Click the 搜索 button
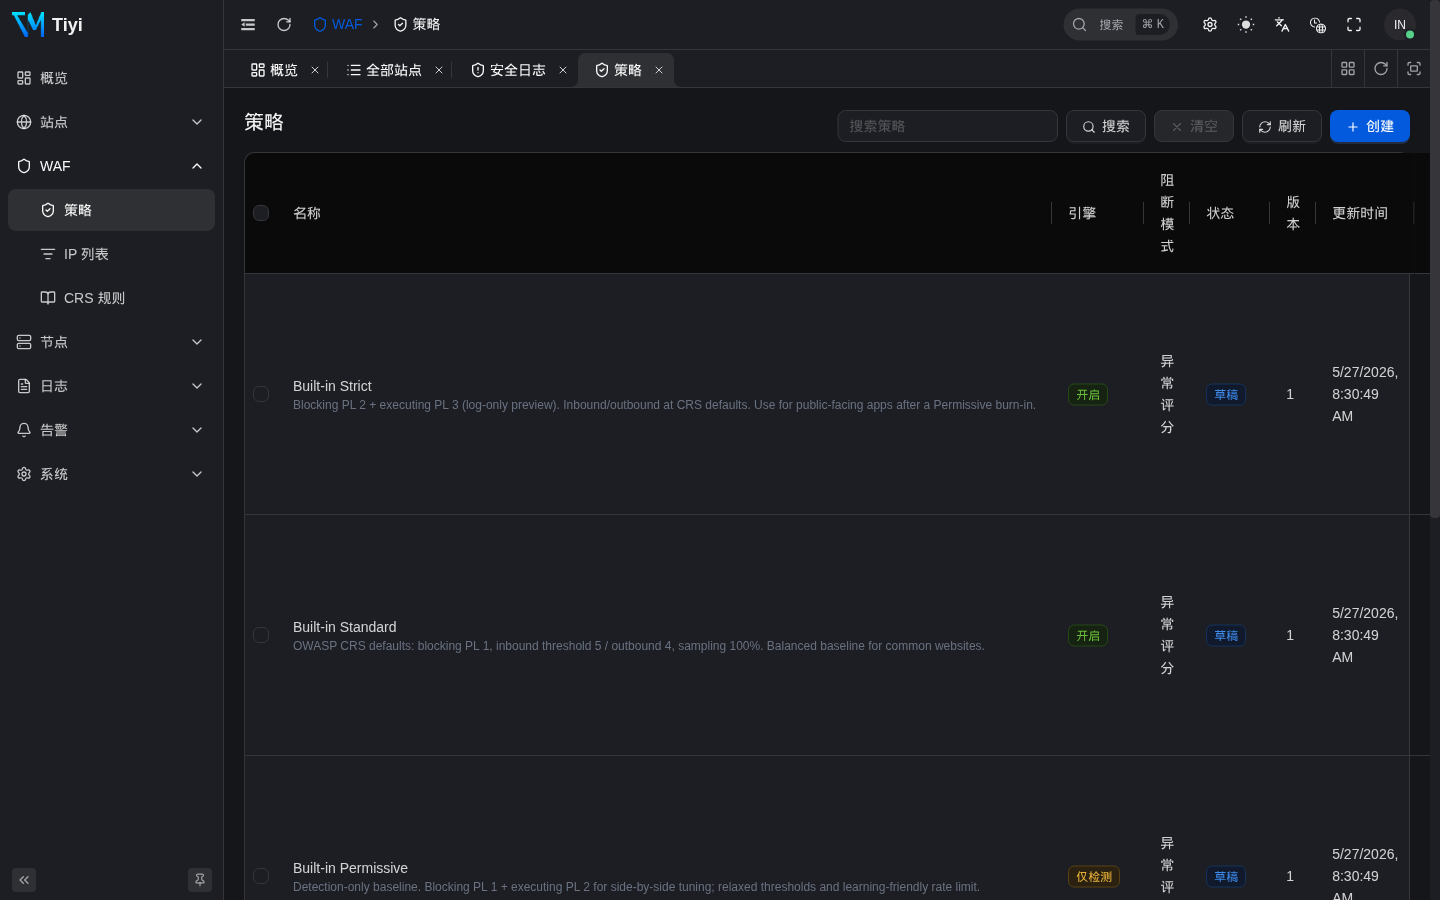 [x=1106, y=126]
